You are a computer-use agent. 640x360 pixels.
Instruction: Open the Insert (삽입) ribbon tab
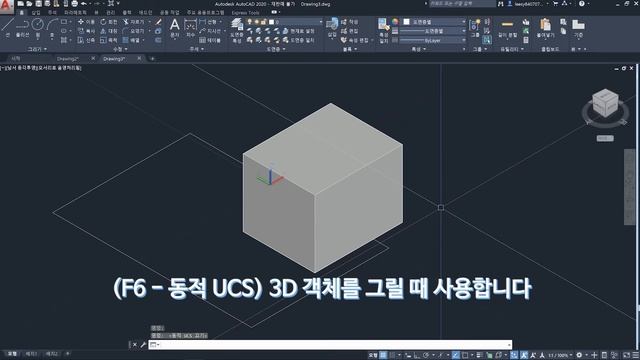(x=36, y=13)
